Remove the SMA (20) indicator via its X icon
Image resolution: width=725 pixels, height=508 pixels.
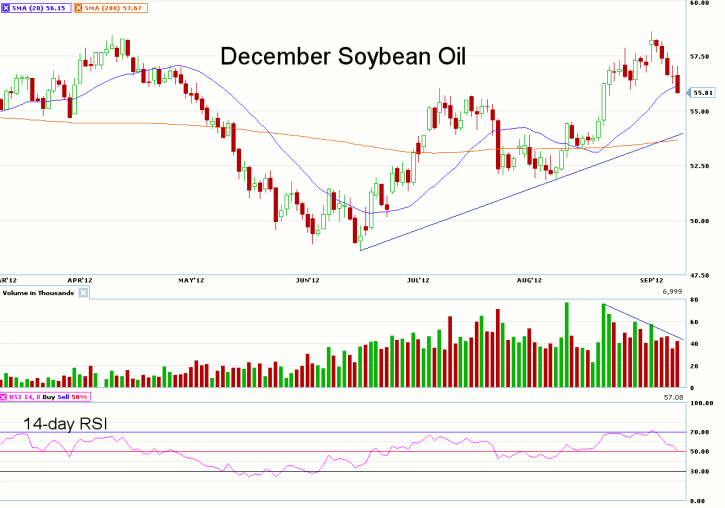[x=6, y=7]
